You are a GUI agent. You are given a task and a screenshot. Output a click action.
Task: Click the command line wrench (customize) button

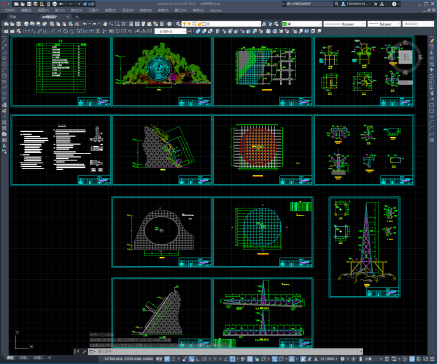coord(84,351)
